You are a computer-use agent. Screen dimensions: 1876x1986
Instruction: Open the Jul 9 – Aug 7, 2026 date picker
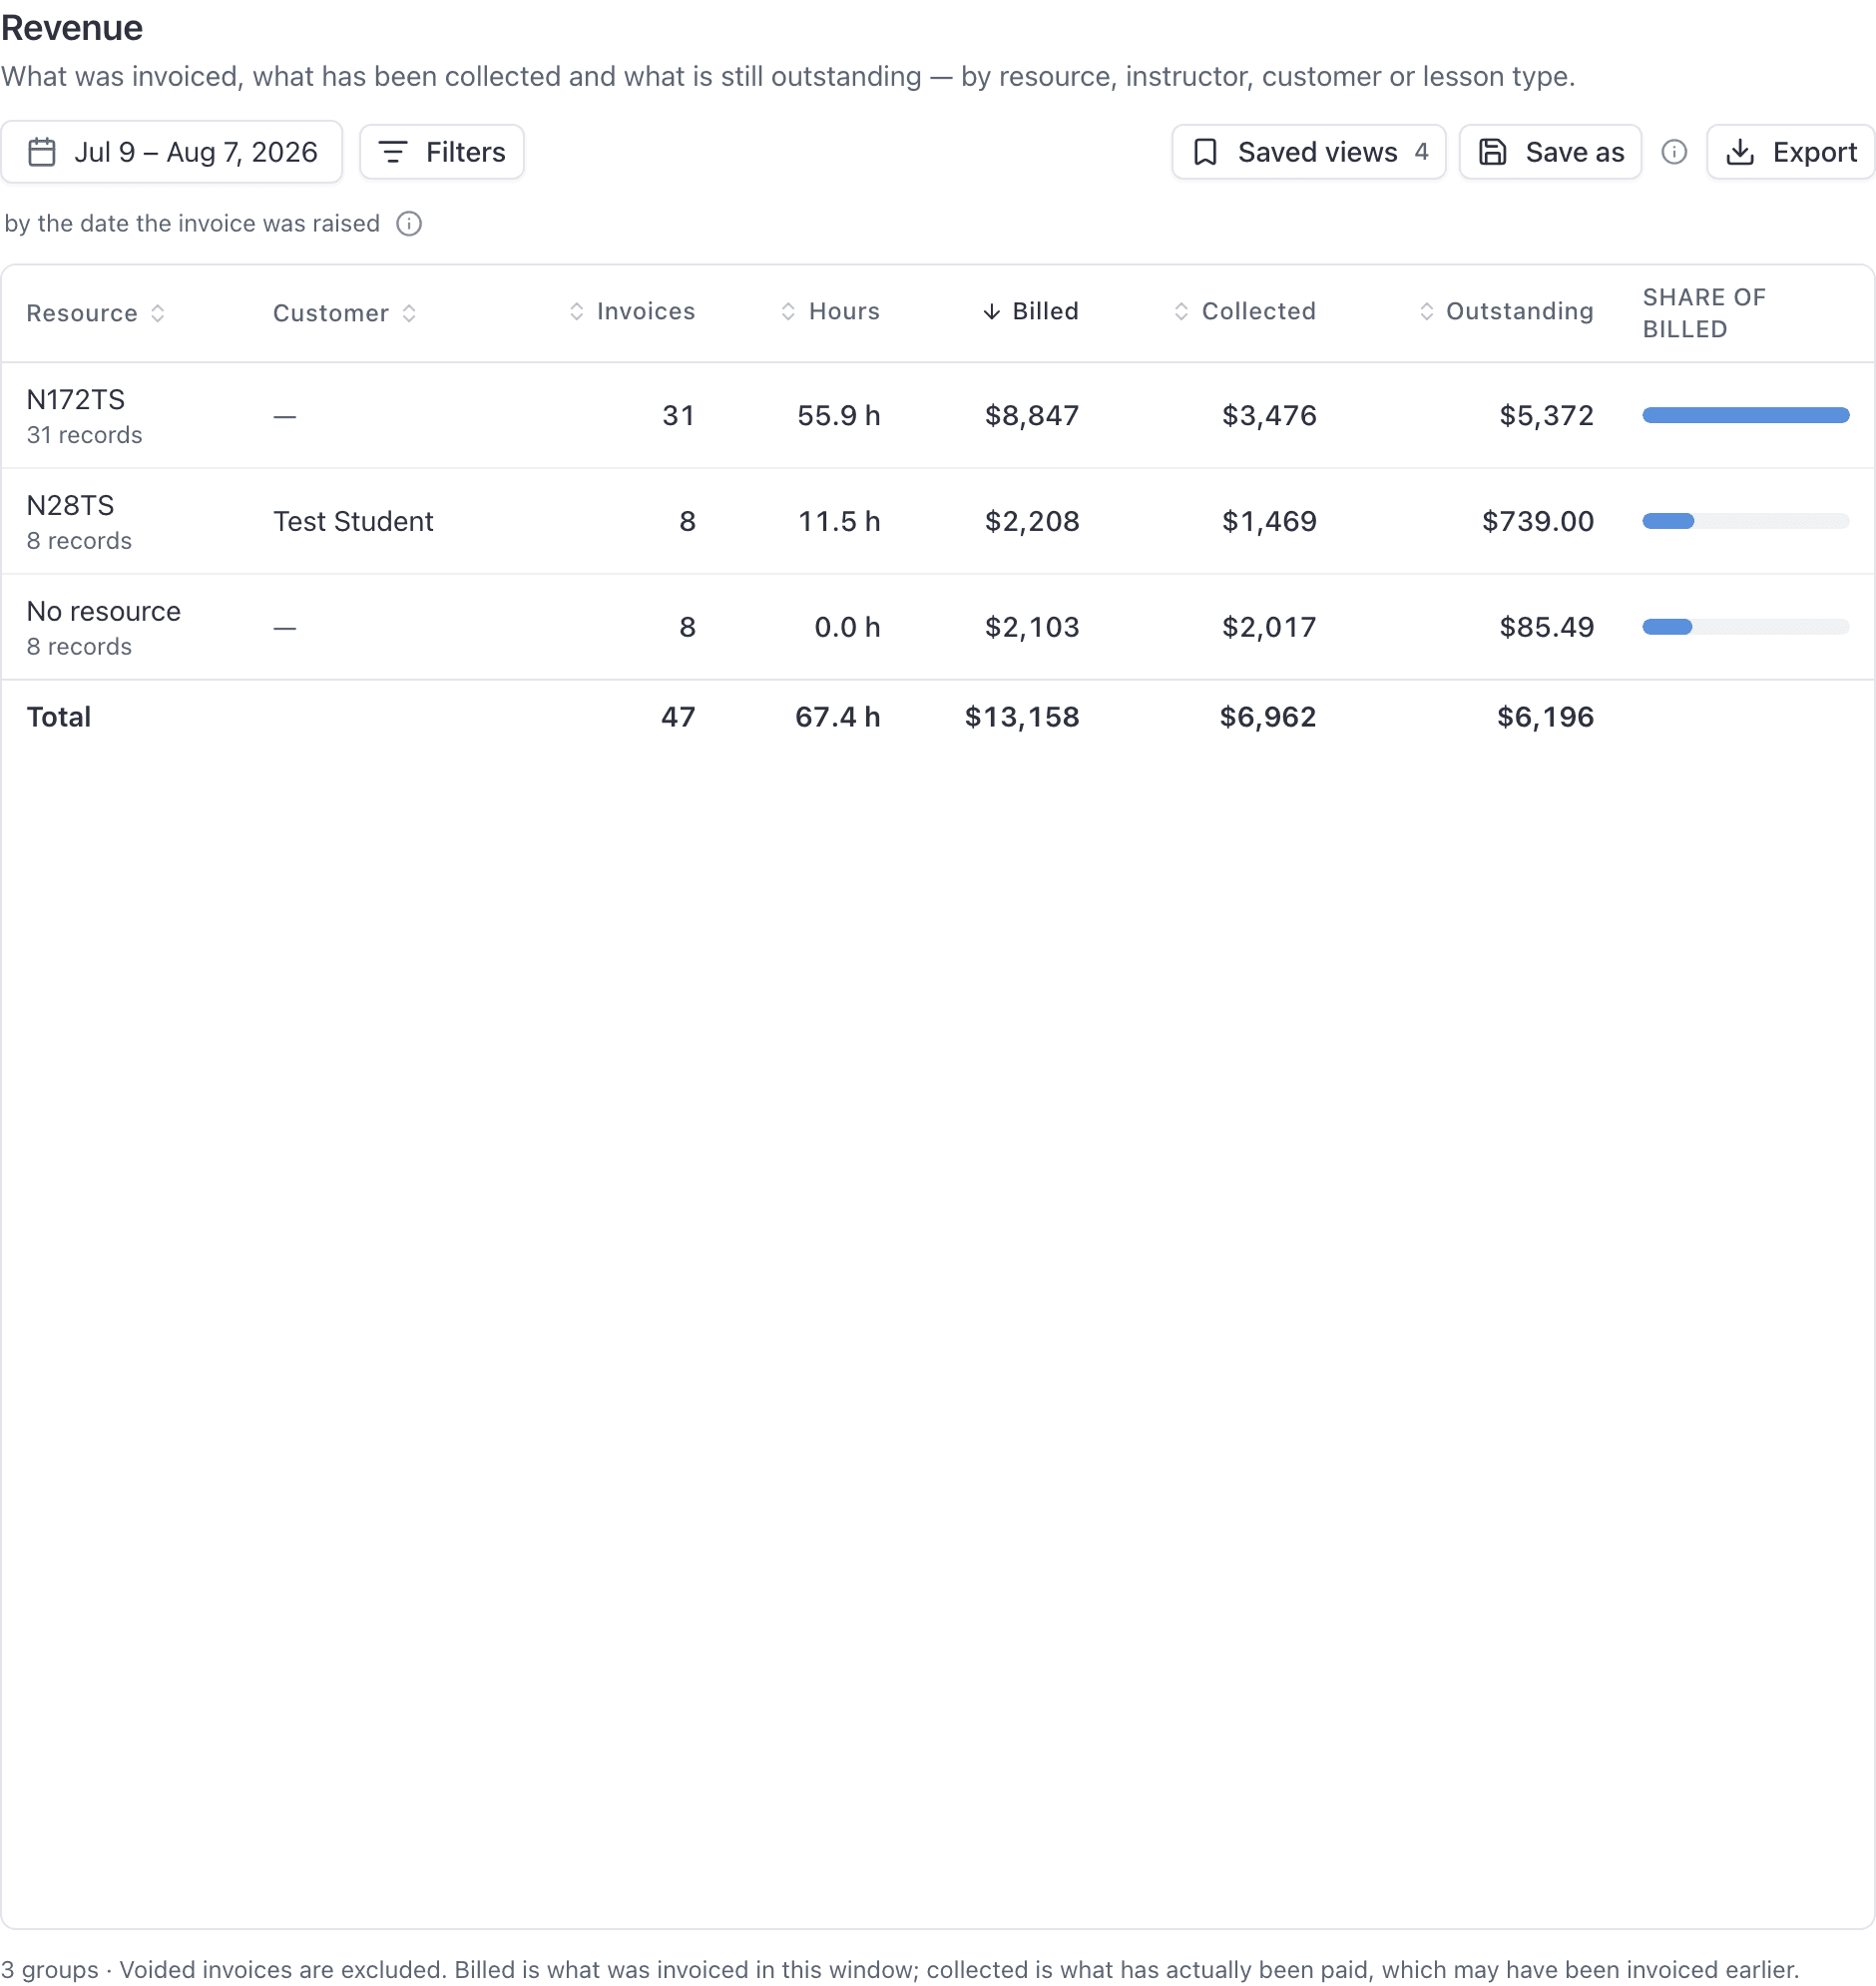pyautogui.click(x=172, y=152)
